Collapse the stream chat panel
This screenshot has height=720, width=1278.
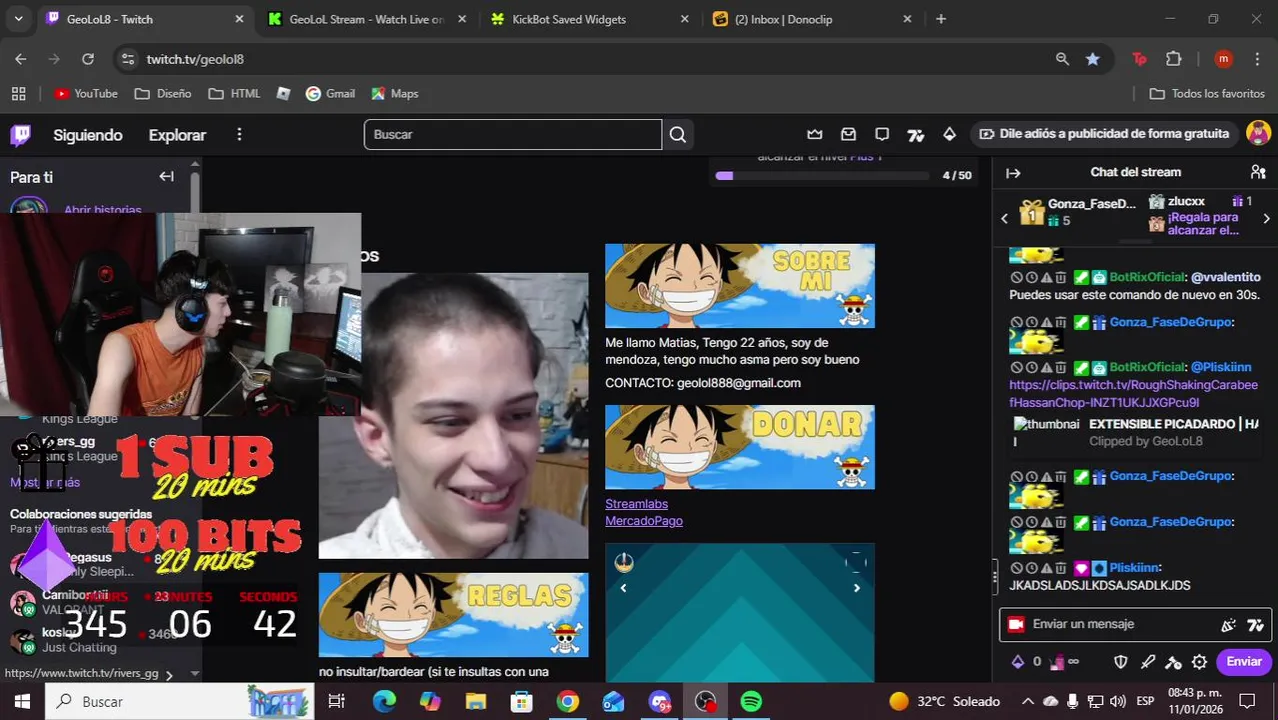coord(1013,173)
